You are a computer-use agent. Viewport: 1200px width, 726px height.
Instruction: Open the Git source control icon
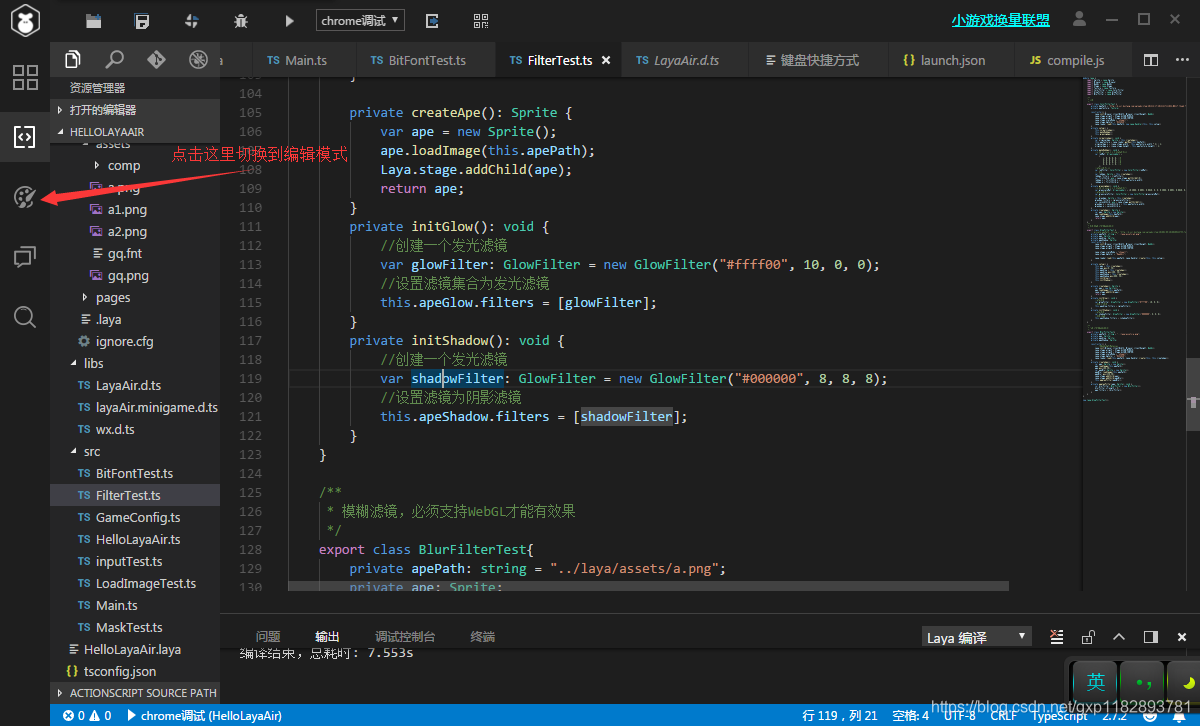click(x=157, y=59)
